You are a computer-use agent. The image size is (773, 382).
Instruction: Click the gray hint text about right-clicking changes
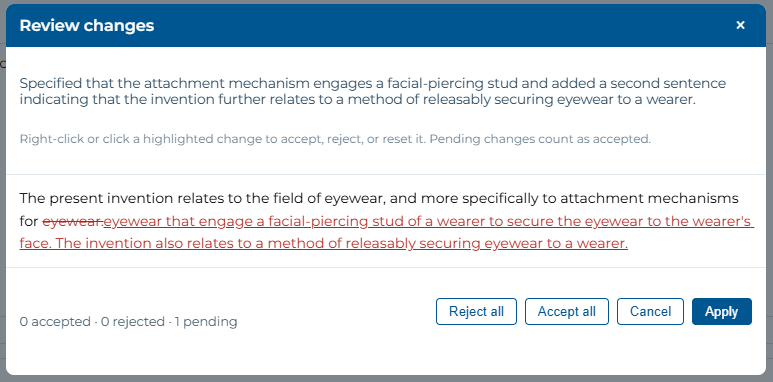point(335,139)
